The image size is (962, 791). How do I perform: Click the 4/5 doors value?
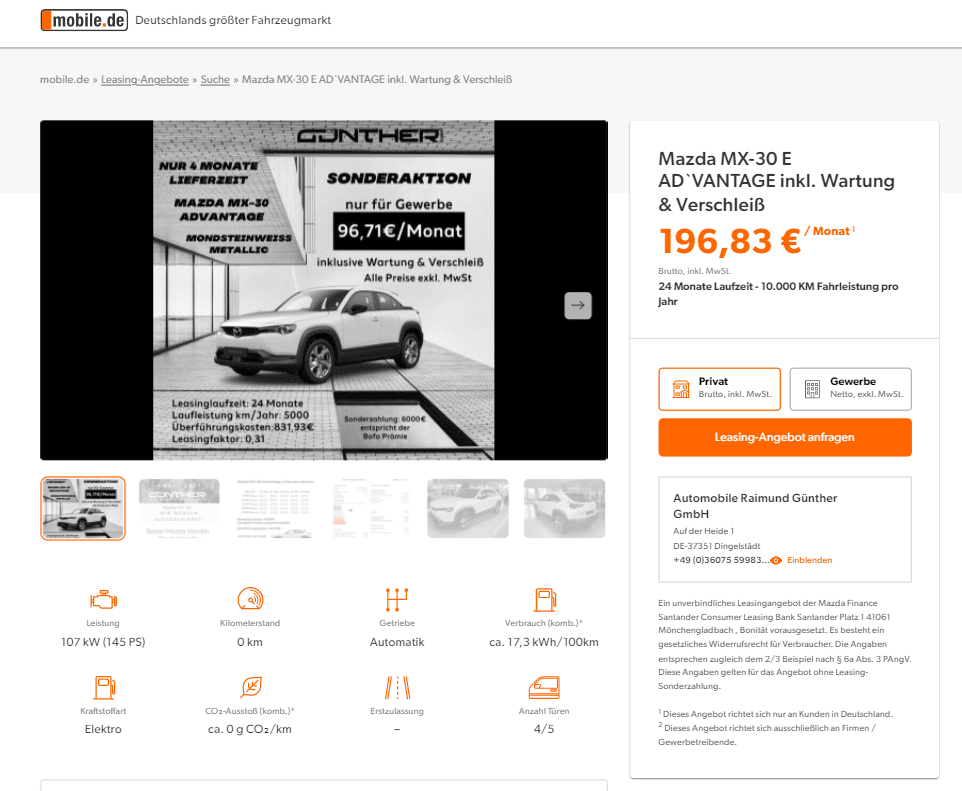click(544, 729)
